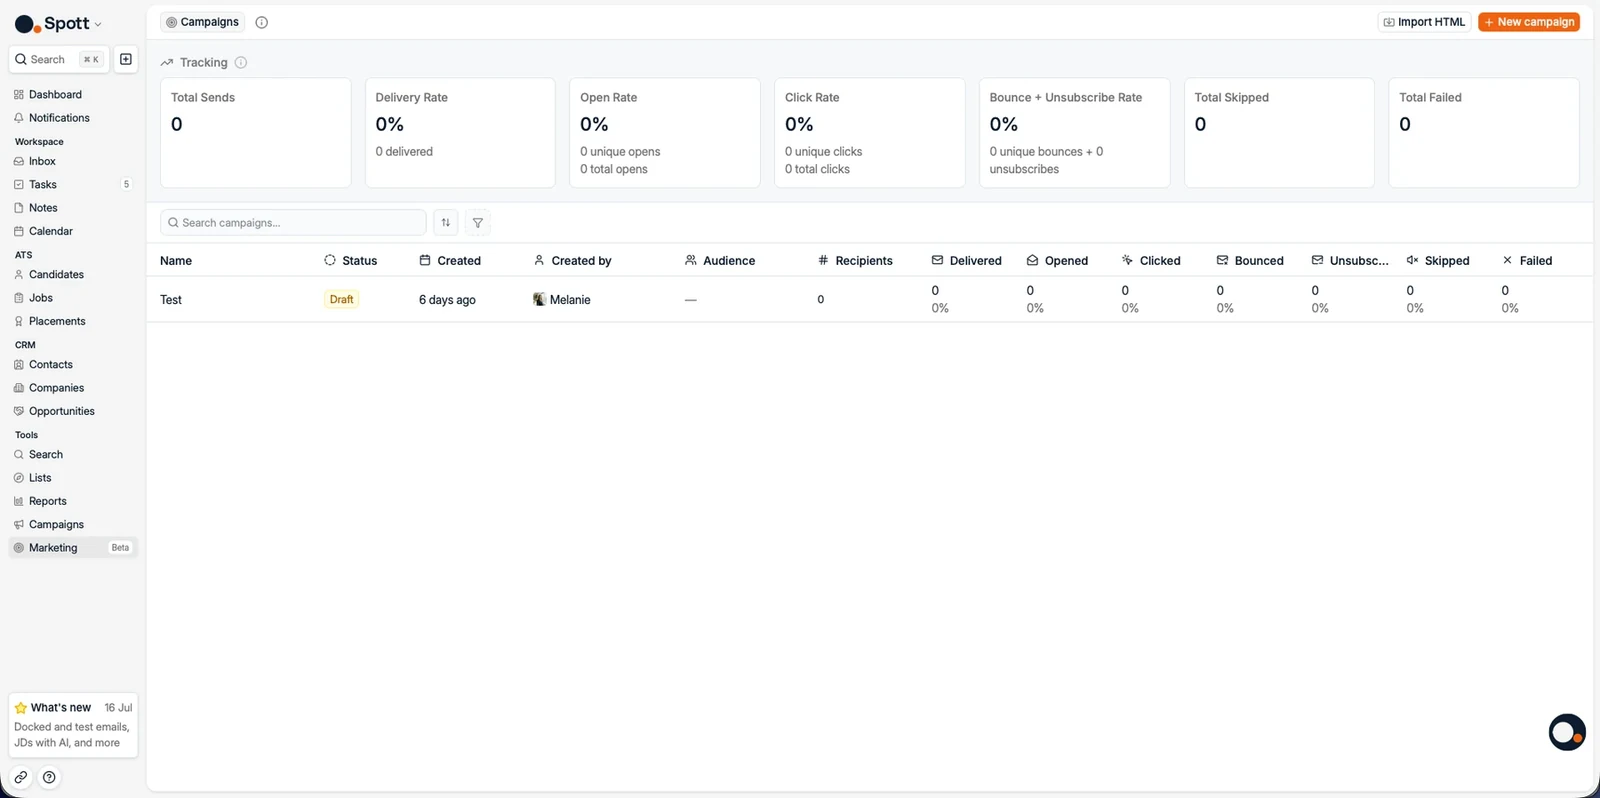
Task: Sort by Name column header
Action: click(176, 261)
